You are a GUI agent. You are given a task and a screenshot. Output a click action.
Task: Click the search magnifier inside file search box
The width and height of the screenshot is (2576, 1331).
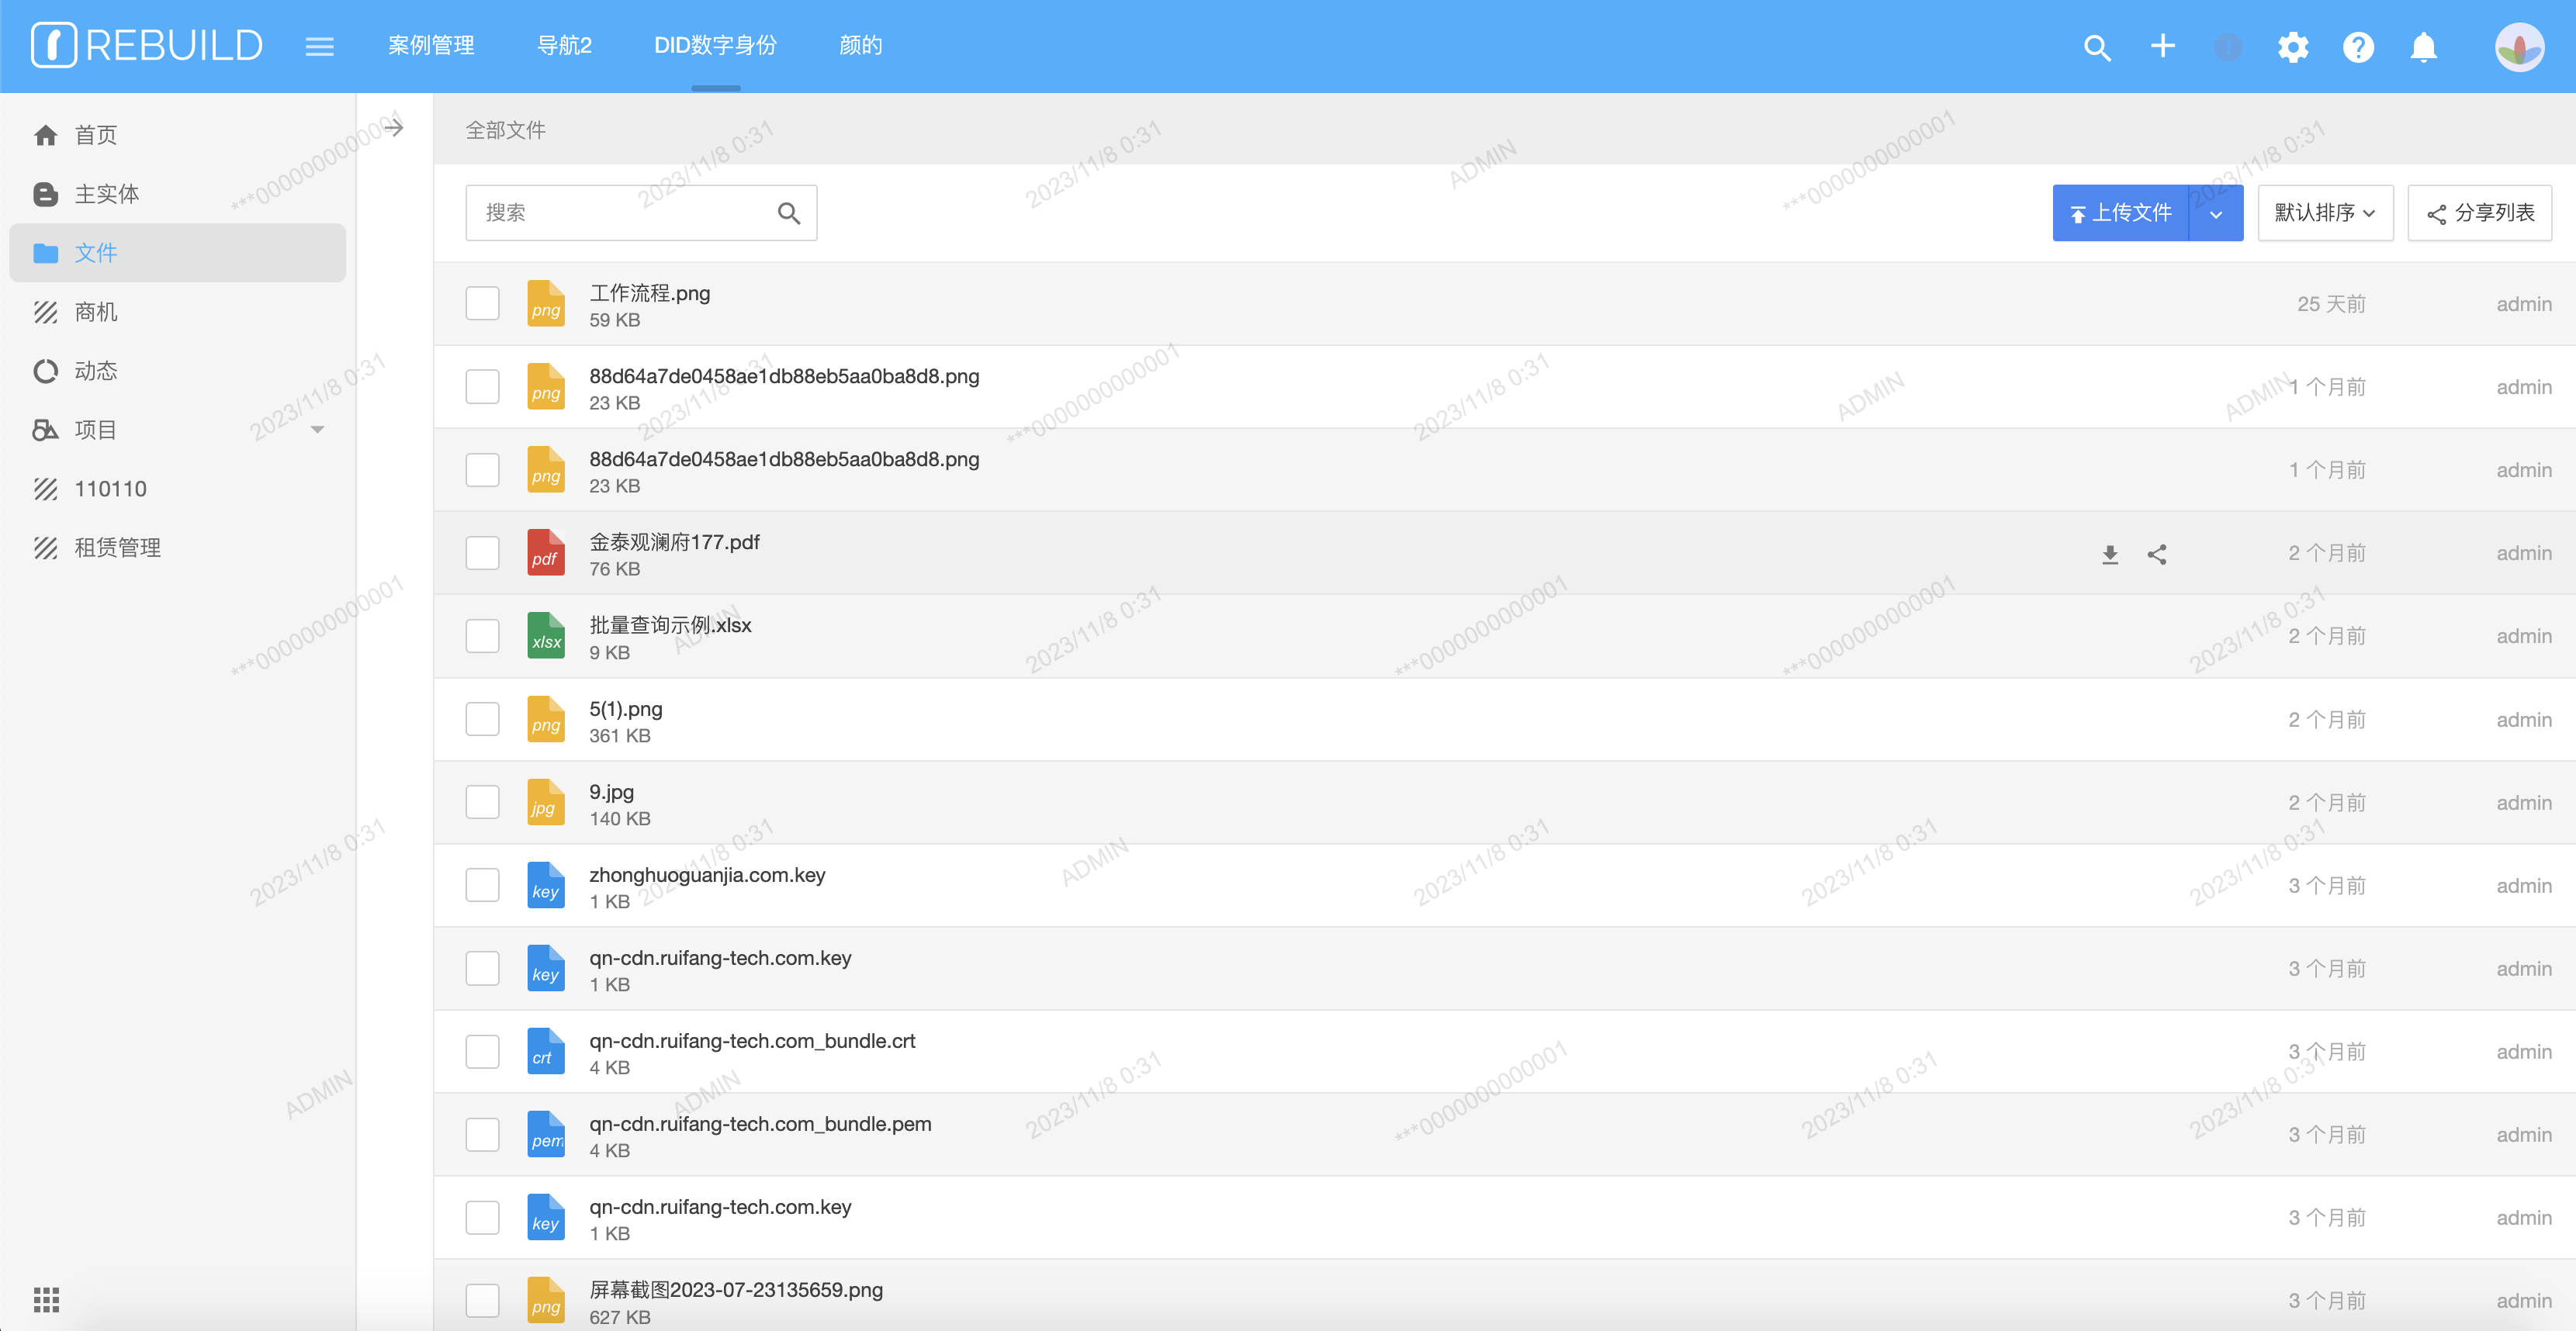(788, 213)
